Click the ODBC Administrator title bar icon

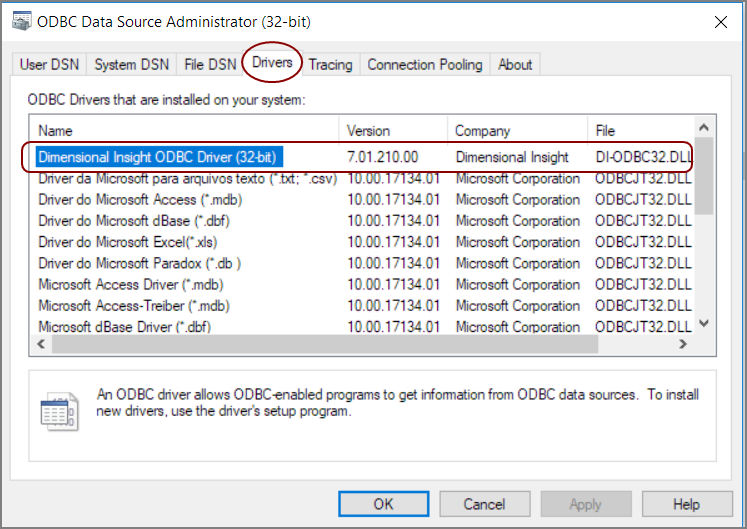[x=21, y=21]
